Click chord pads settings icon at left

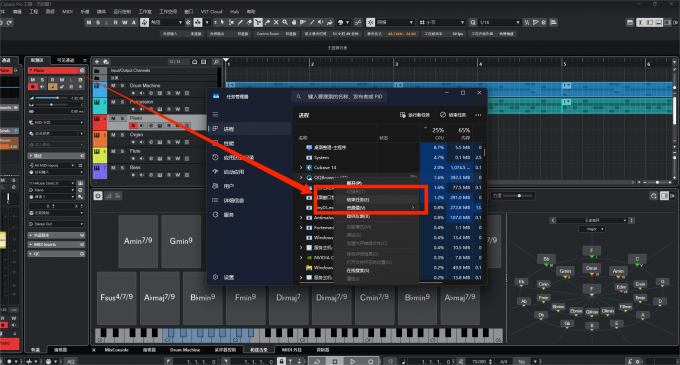coord(98,196)
